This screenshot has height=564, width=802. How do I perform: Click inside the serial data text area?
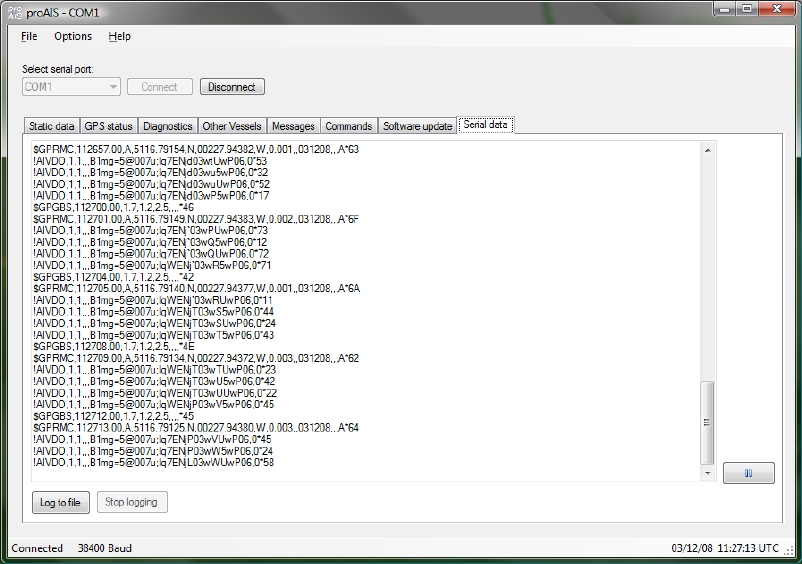[365, 311]
